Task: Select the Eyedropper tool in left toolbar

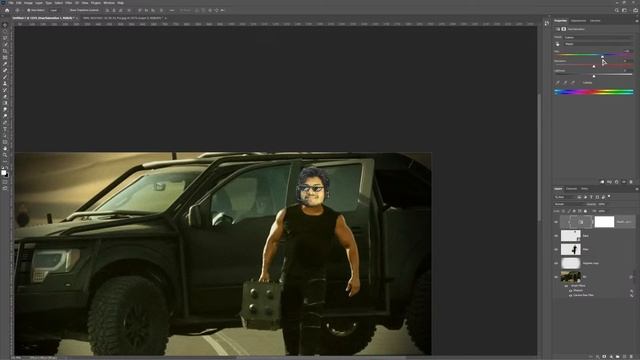Action: [5, 64]
